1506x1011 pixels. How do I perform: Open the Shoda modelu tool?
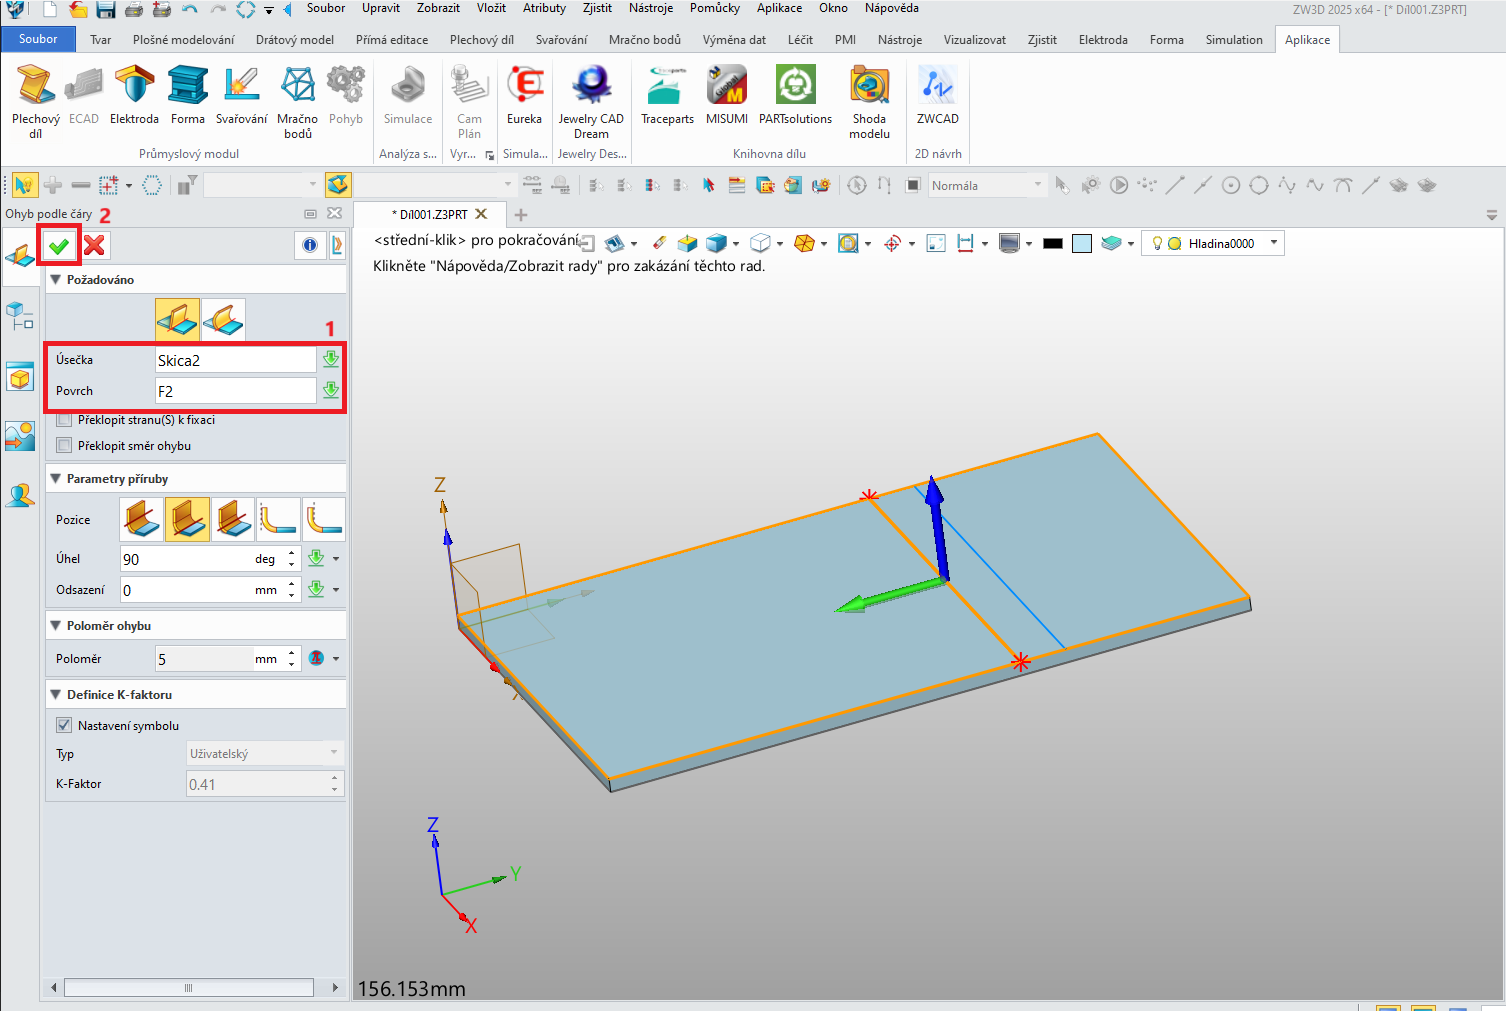point(870,101)
